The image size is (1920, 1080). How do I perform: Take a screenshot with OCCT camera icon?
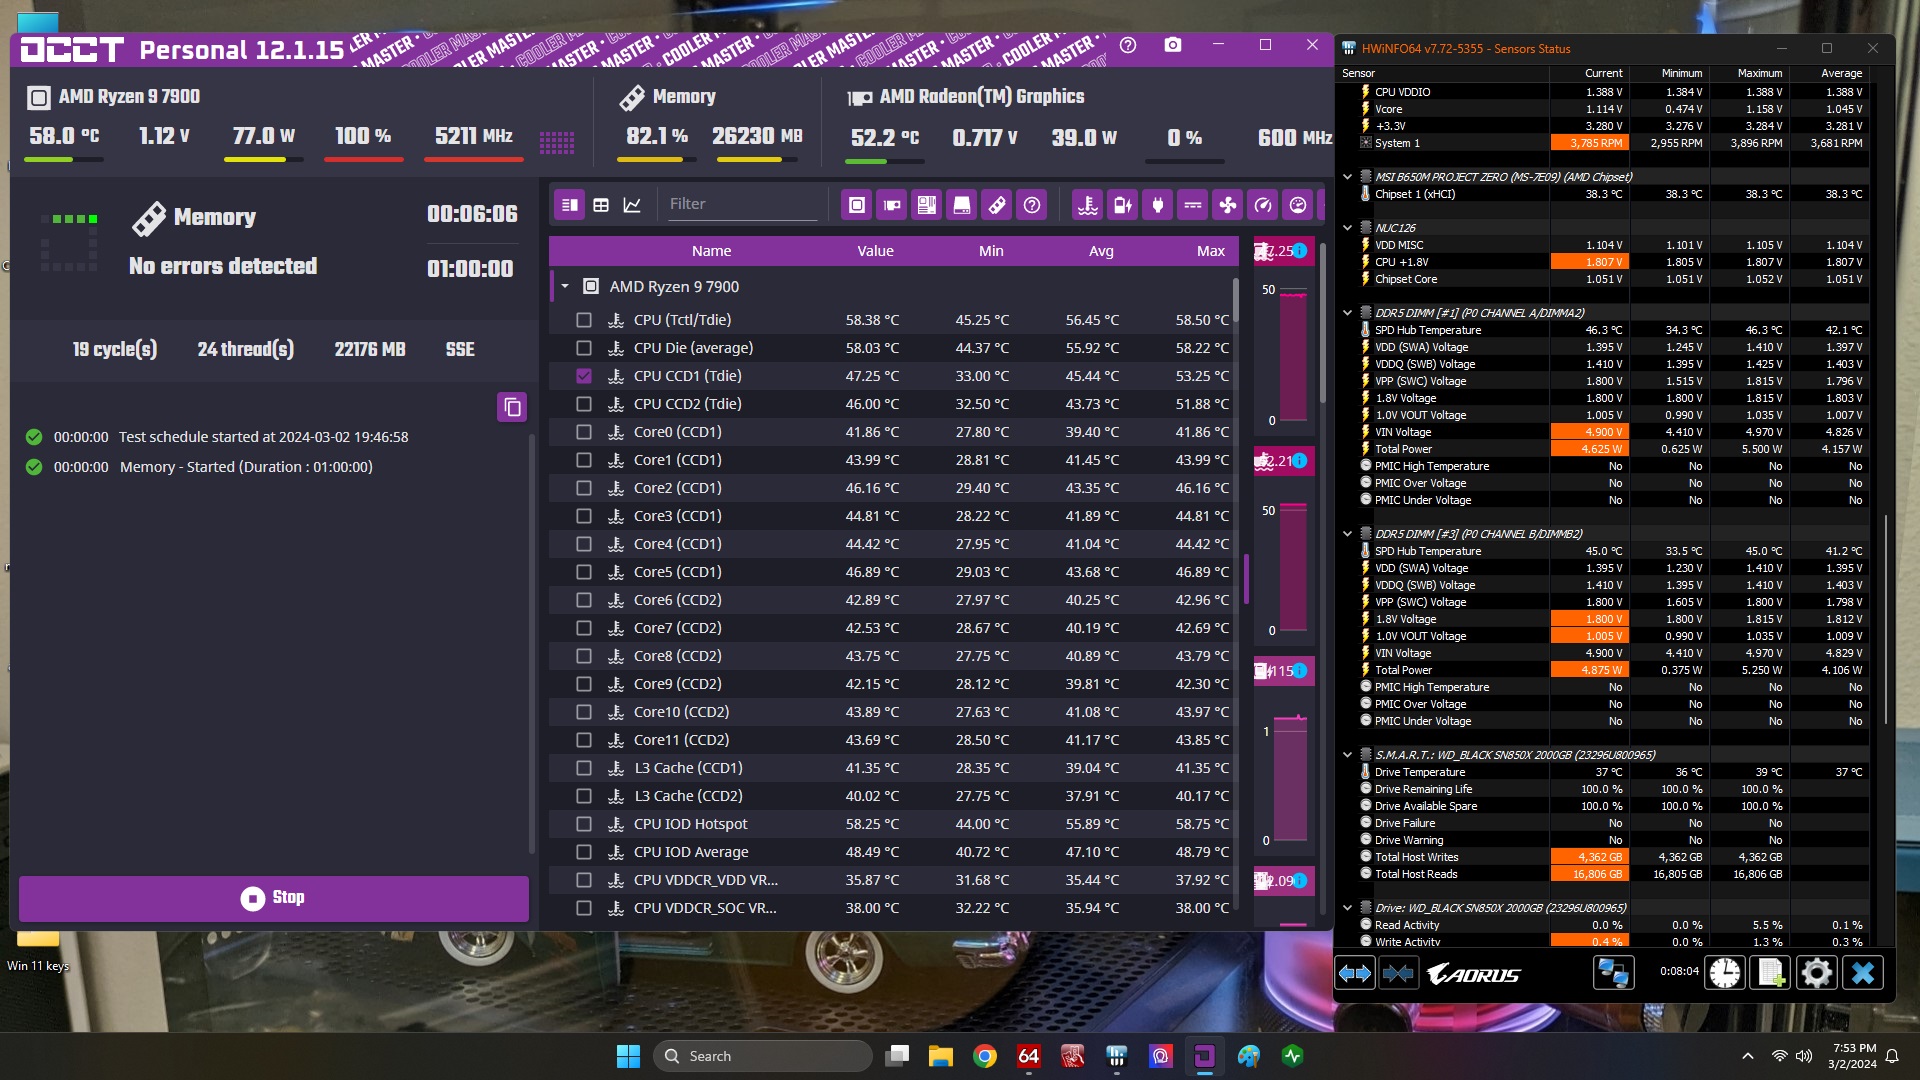coord(1173,45)
